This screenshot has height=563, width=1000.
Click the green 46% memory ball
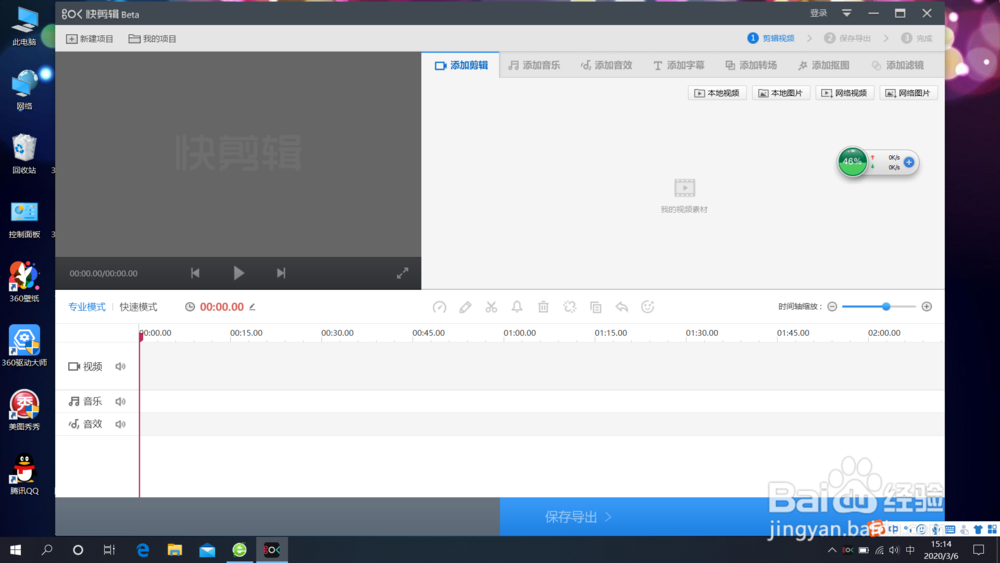[x=852, y=162]
